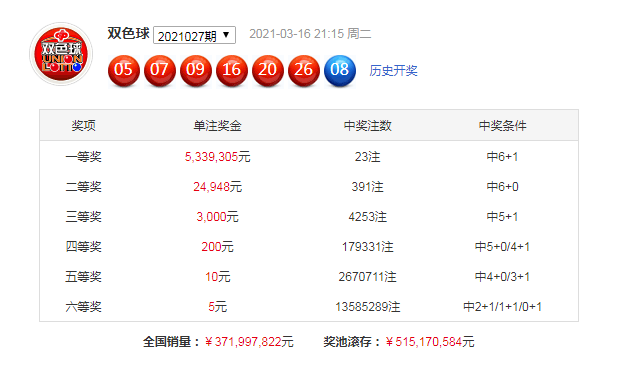Click the 2670711注 winners count
The image size is (621, 378).
pos(368,277)
